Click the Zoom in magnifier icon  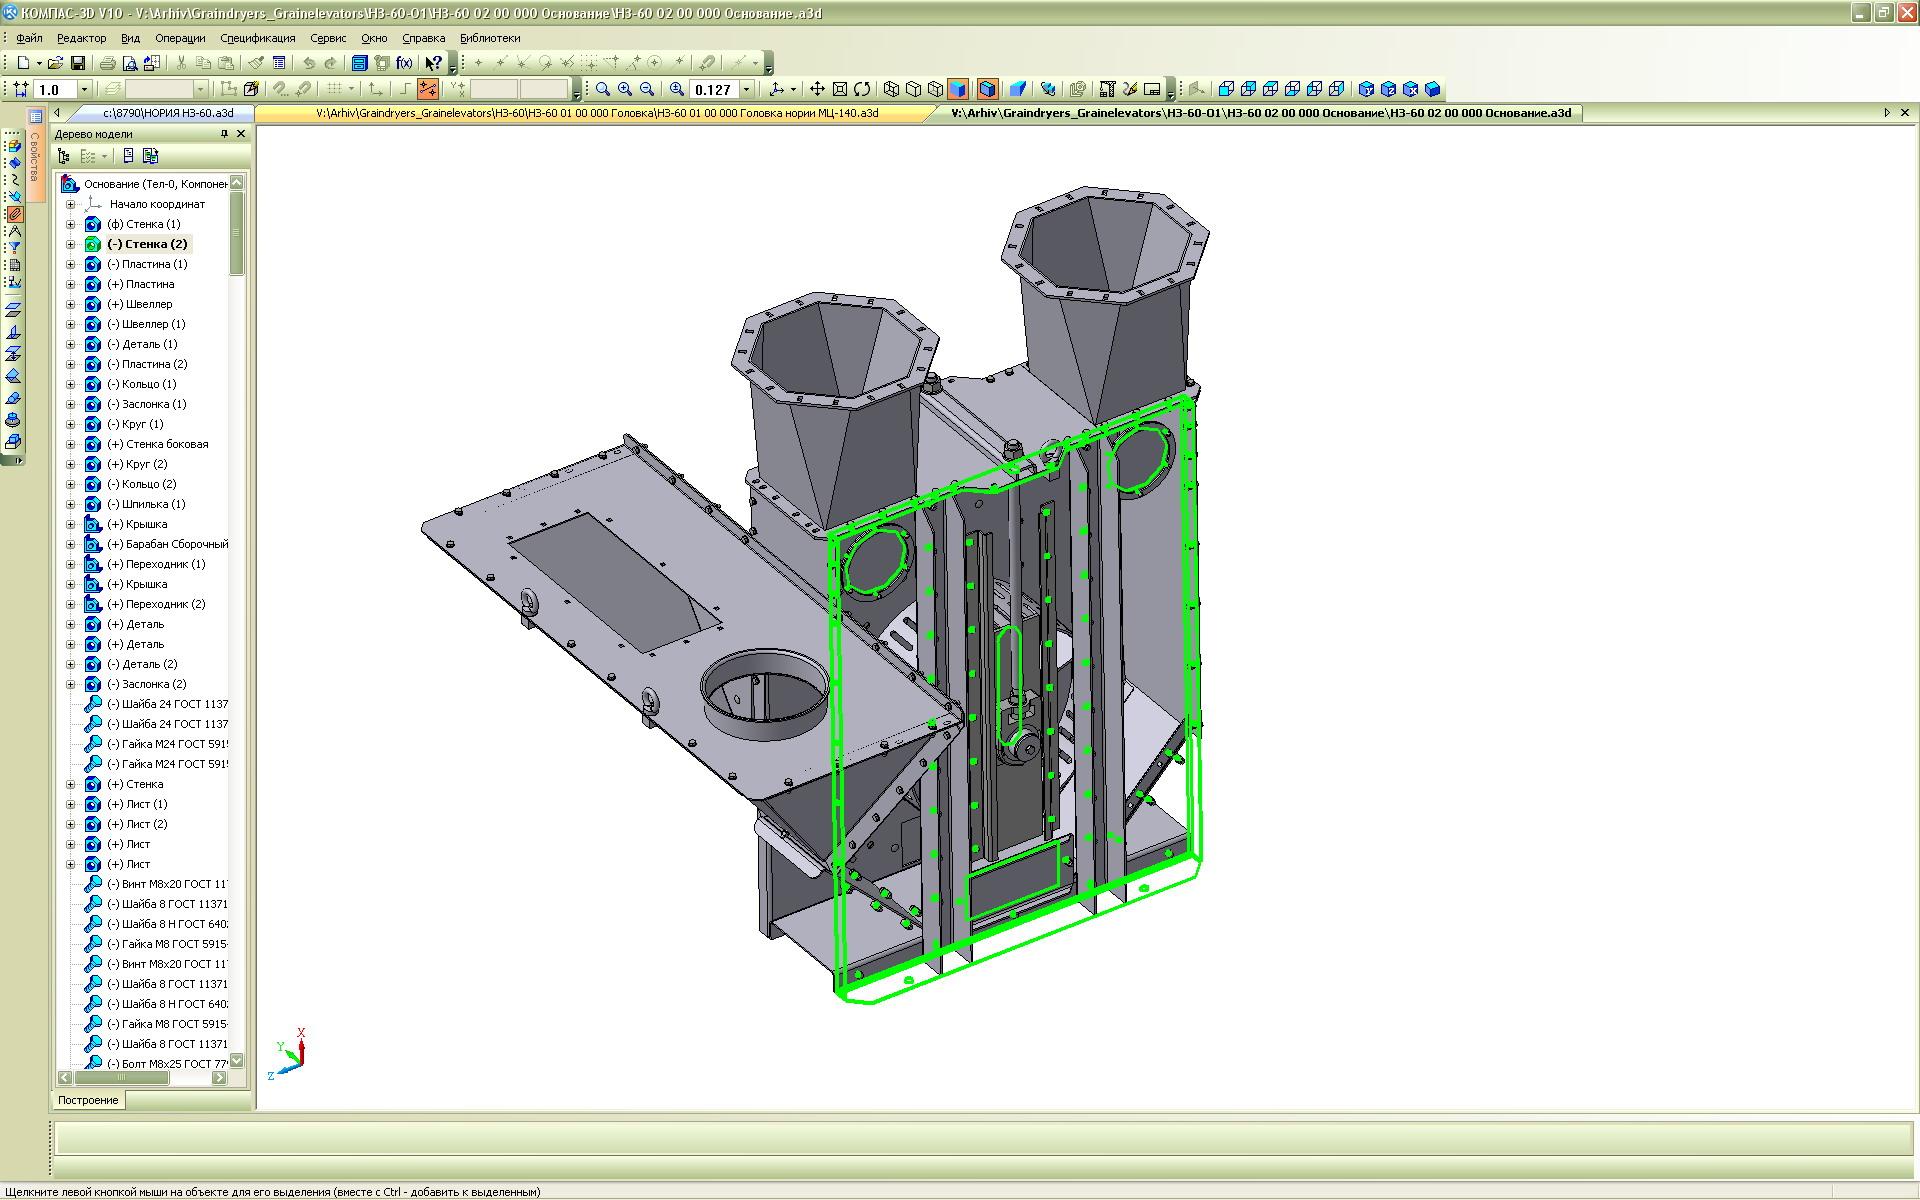(625, 89)
